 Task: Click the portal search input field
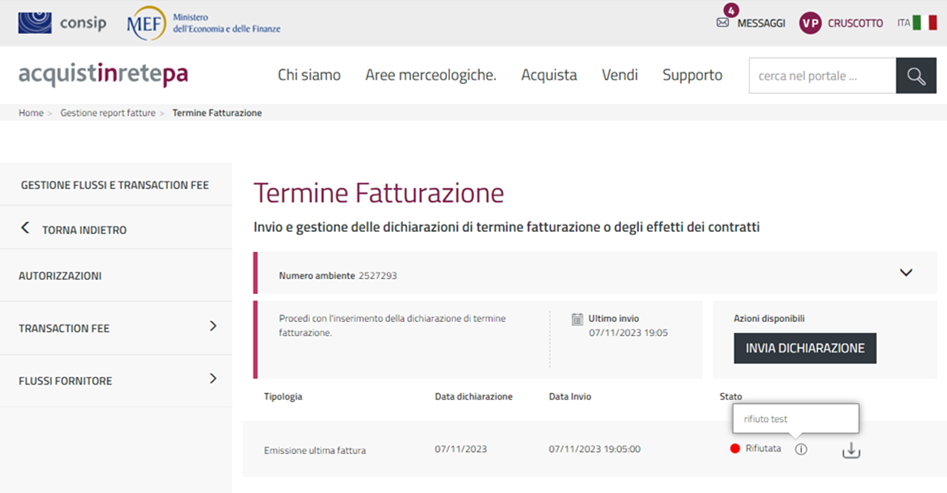pos(821,76)
